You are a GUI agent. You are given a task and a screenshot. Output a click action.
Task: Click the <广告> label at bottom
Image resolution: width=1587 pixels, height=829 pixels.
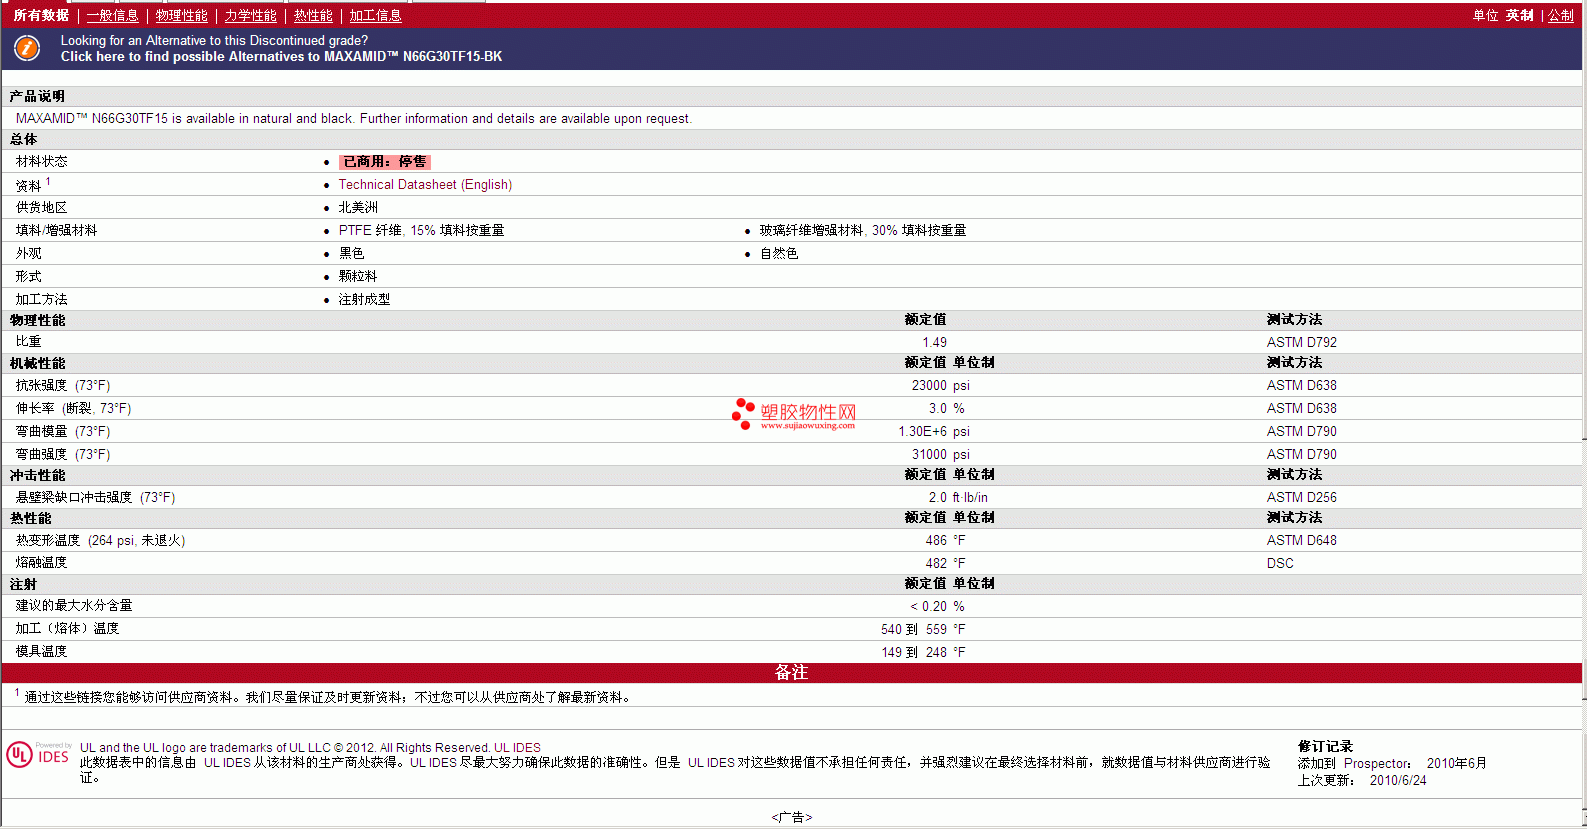792,817
